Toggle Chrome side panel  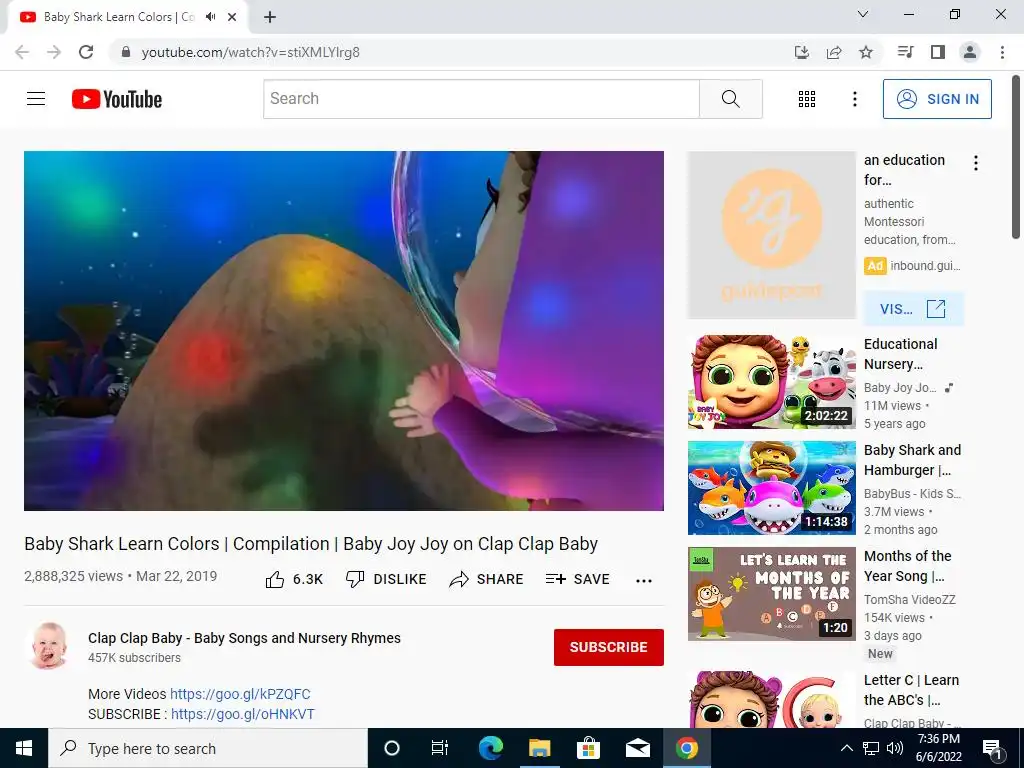pyautogui.click(x=938, y=52)
